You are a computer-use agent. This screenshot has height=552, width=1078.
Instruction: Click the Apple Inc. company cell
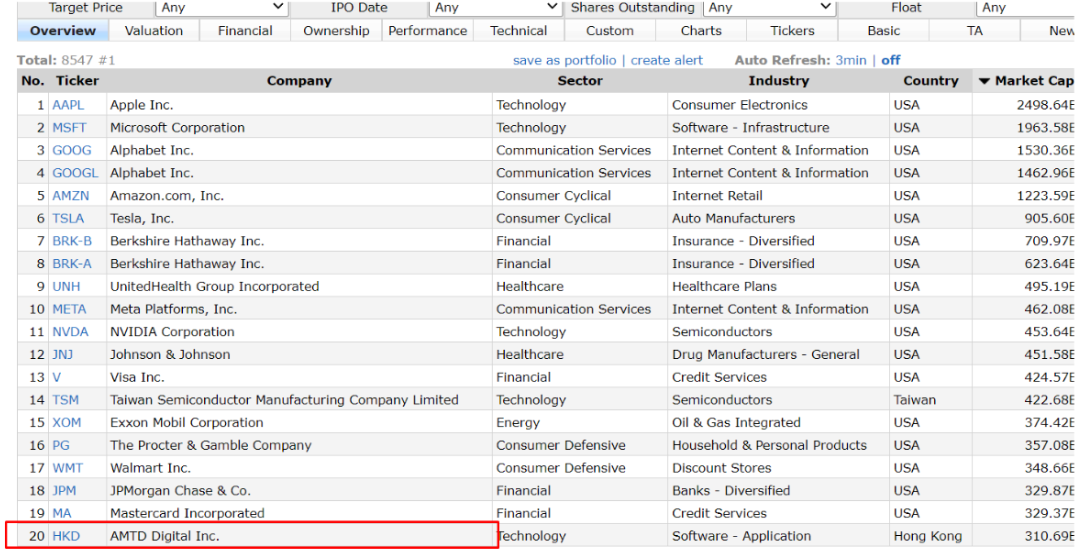click(299, 105)
